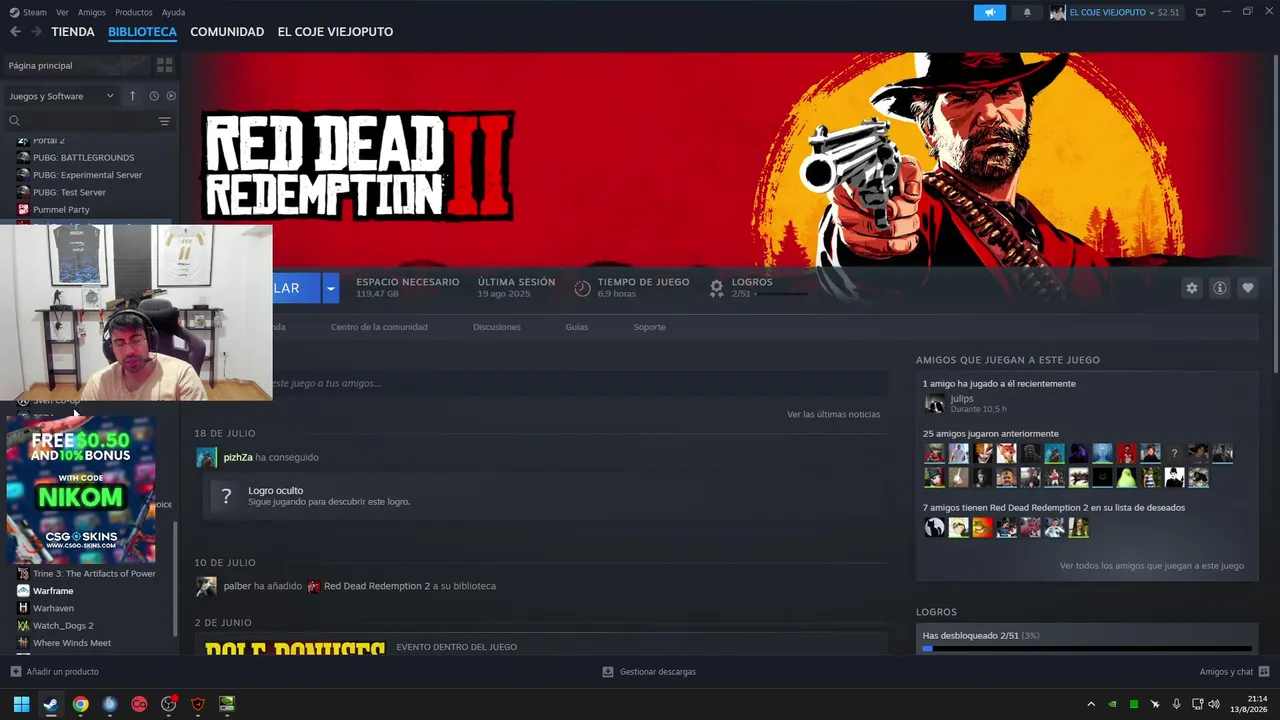The height and width of the screenshot is (720, 1280).
Task: Open the TIENDA section
Action: coord(73,32)
